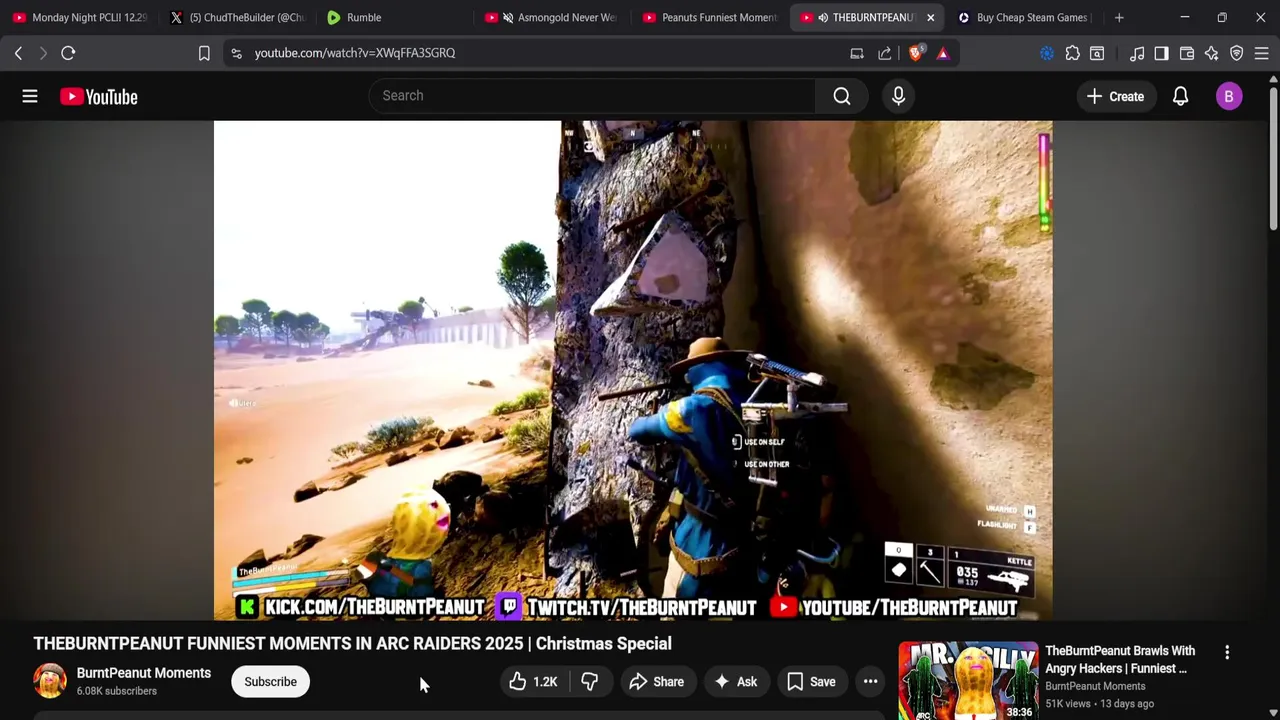Open the YouTube hamburger guide menu
Viewport: 1280px width, 720px height.
click(x=30, y=96)
